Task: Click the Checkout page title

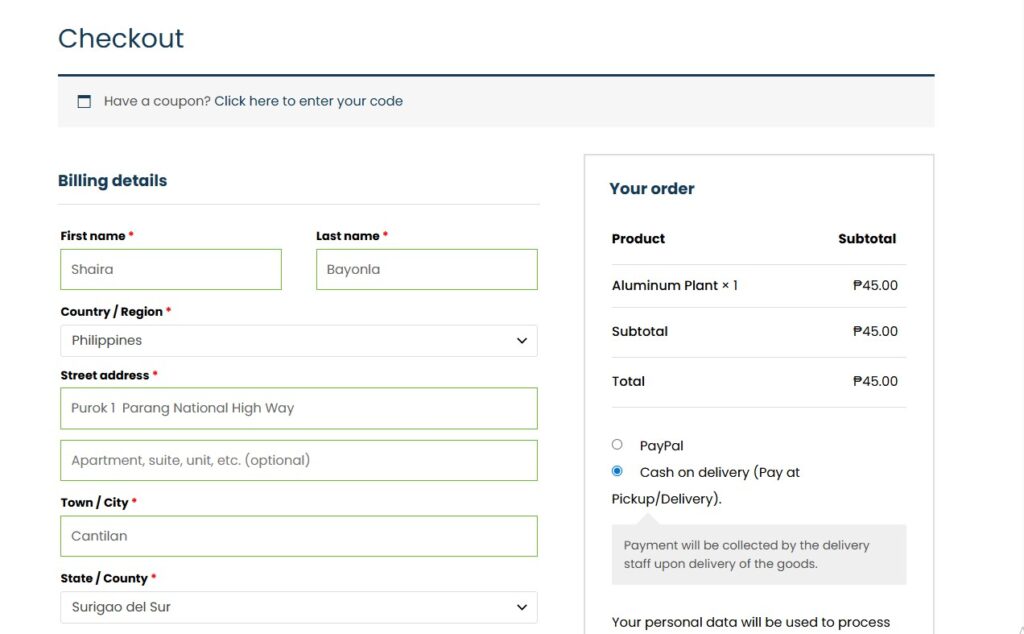Action: point(121,38)
